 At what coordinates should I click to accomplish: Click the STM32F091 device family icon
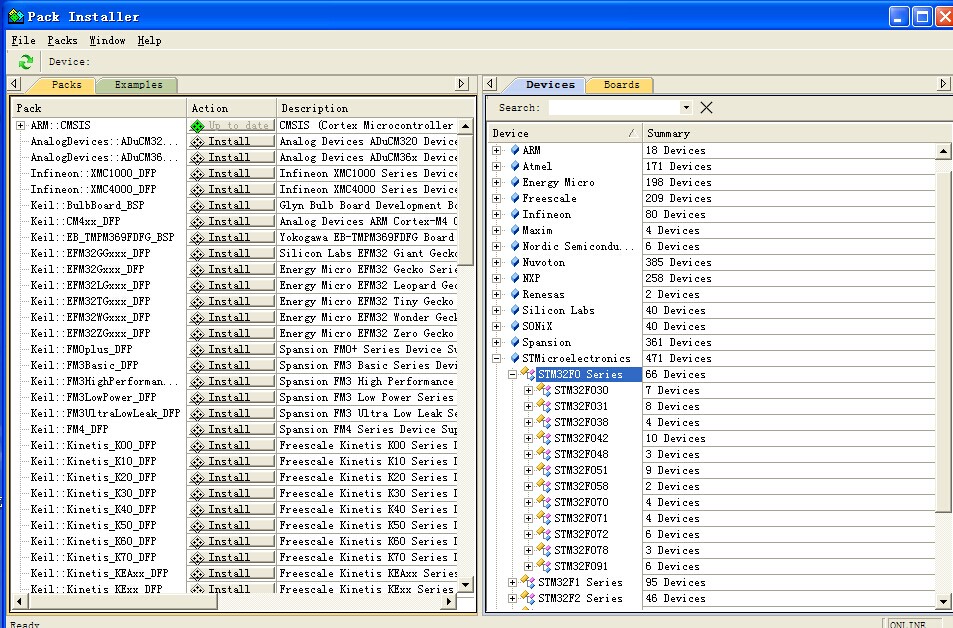pos(544,566)
